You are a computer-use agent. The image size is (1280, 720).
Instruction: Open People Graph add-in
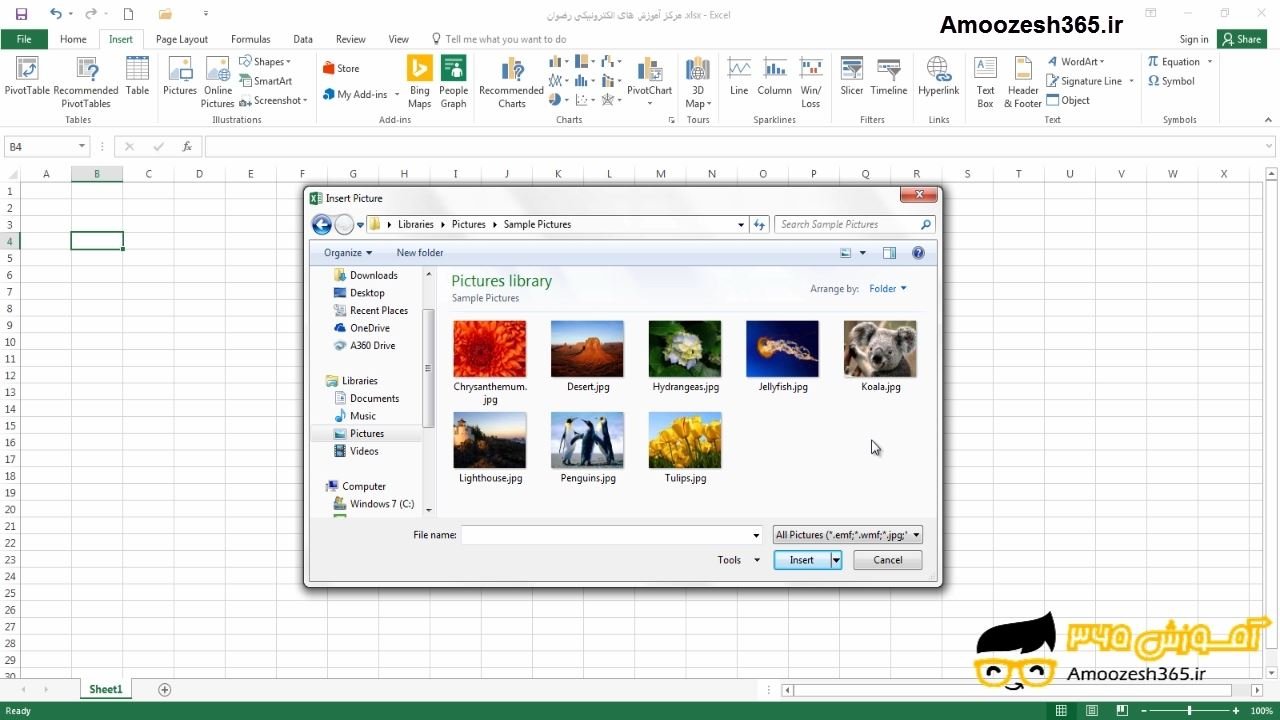click(x=453, y=80)
